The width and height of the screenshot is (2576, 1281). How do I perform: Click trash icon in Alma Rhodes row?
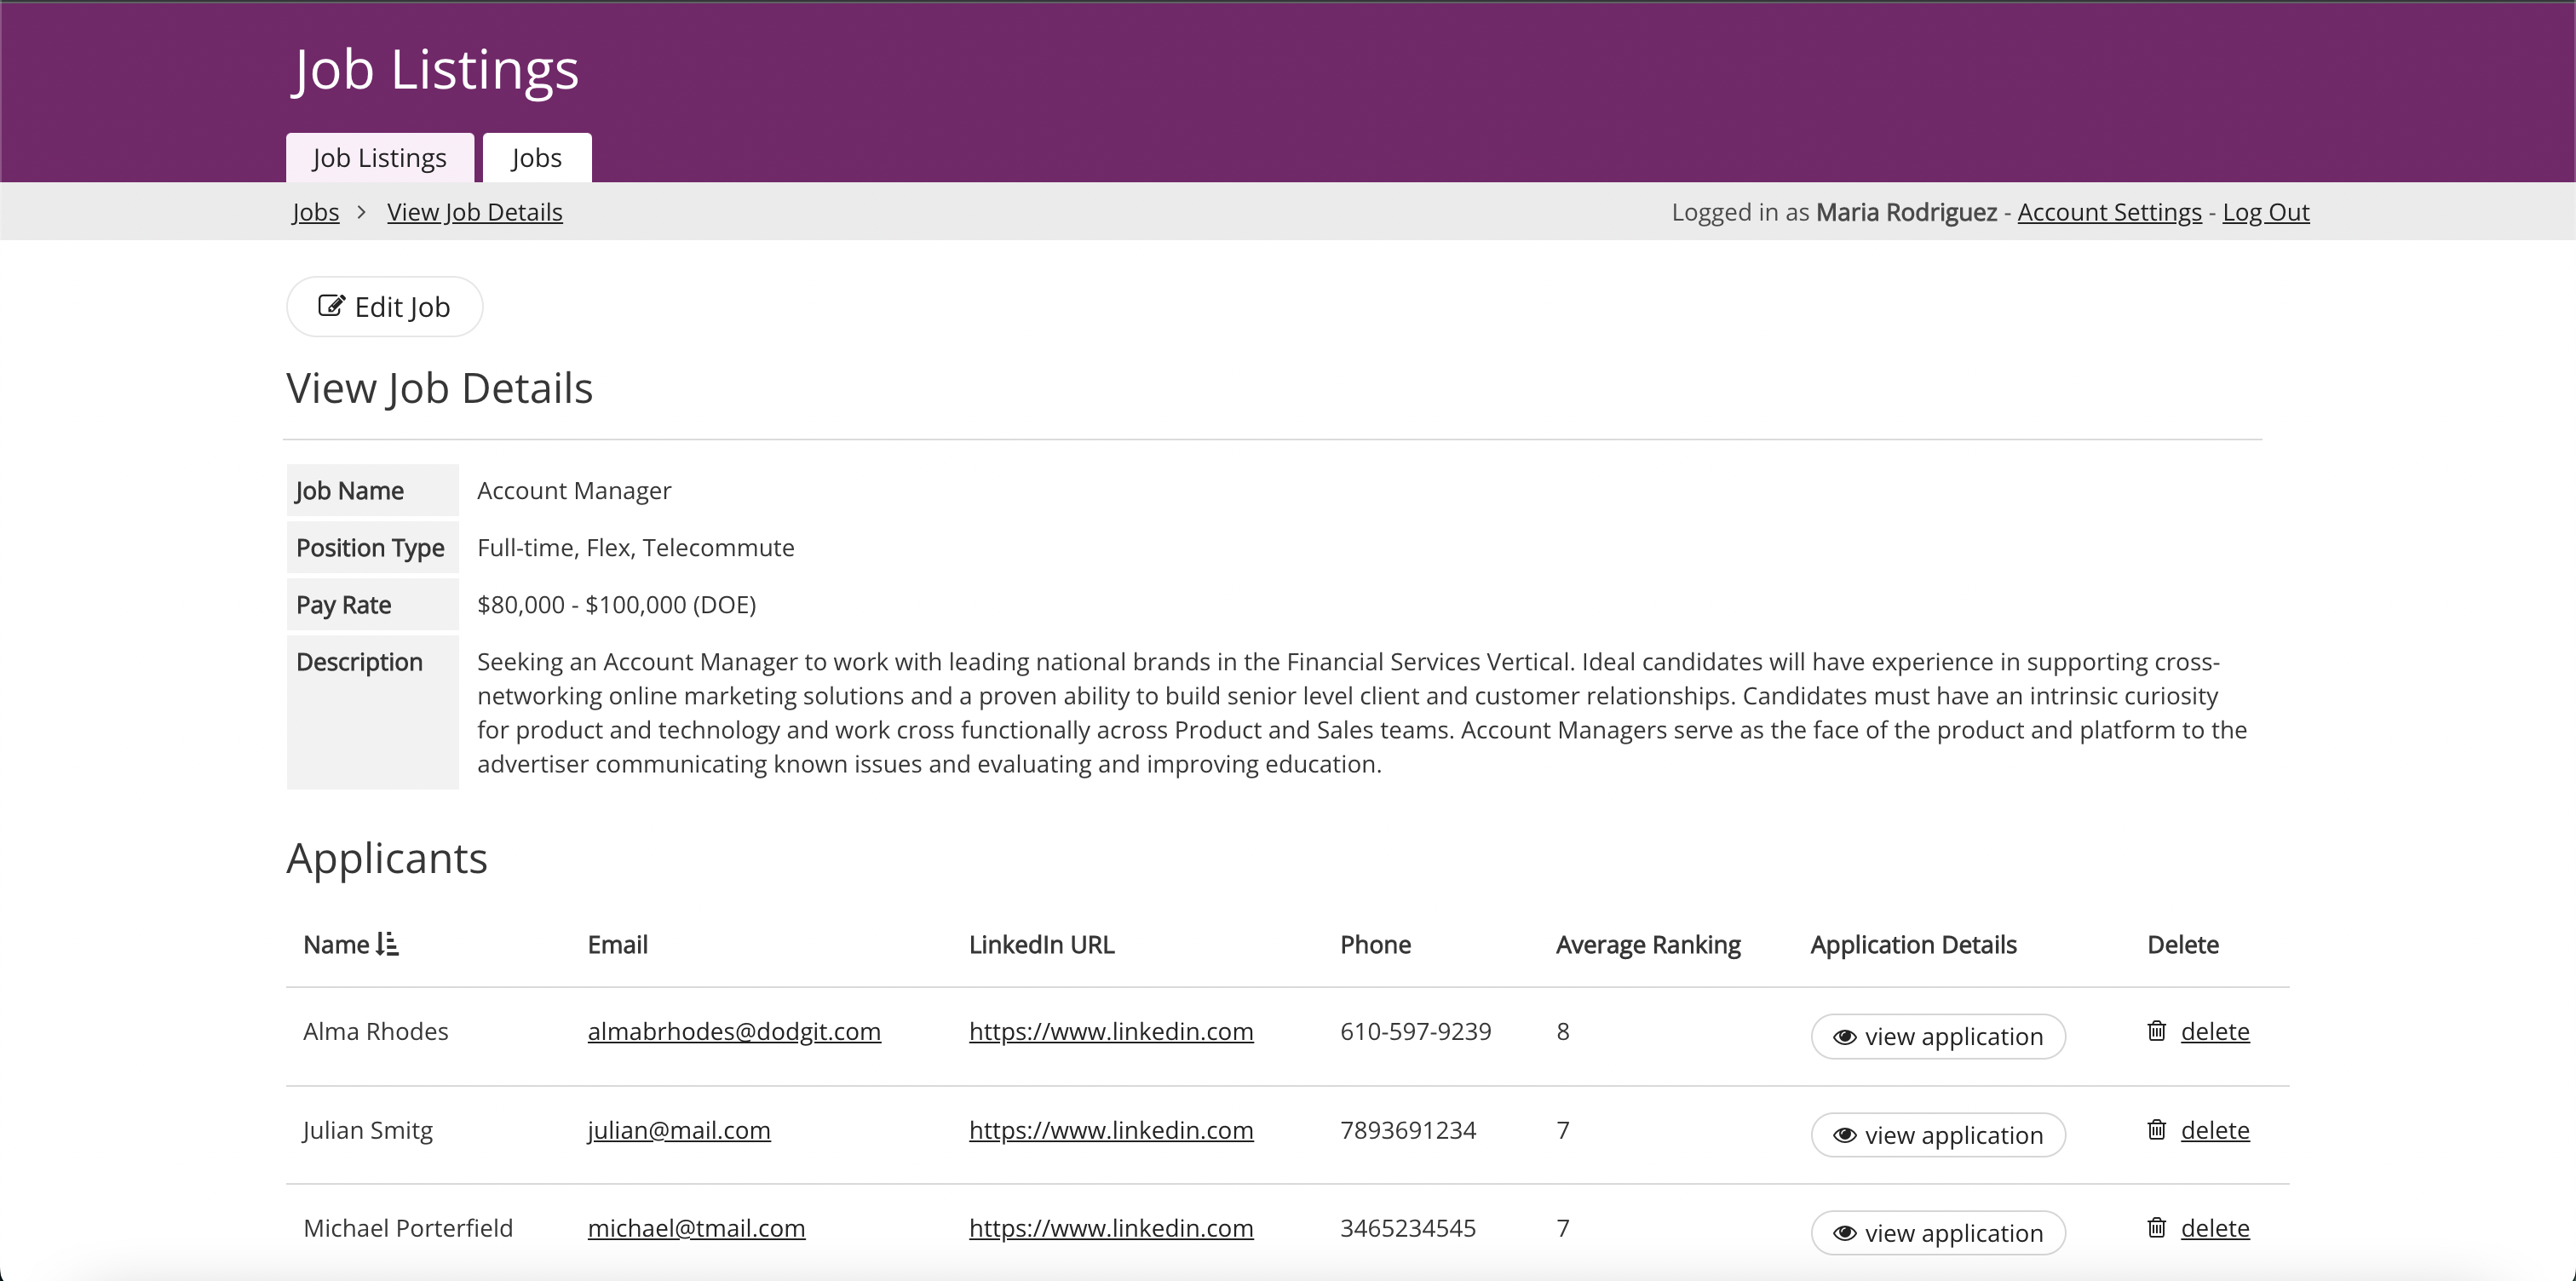click(x=2157, y=1031)
